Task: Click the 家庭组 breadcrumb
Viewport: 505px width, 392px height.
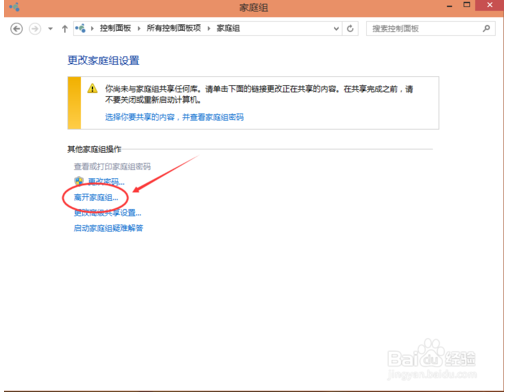Action: 228,28
